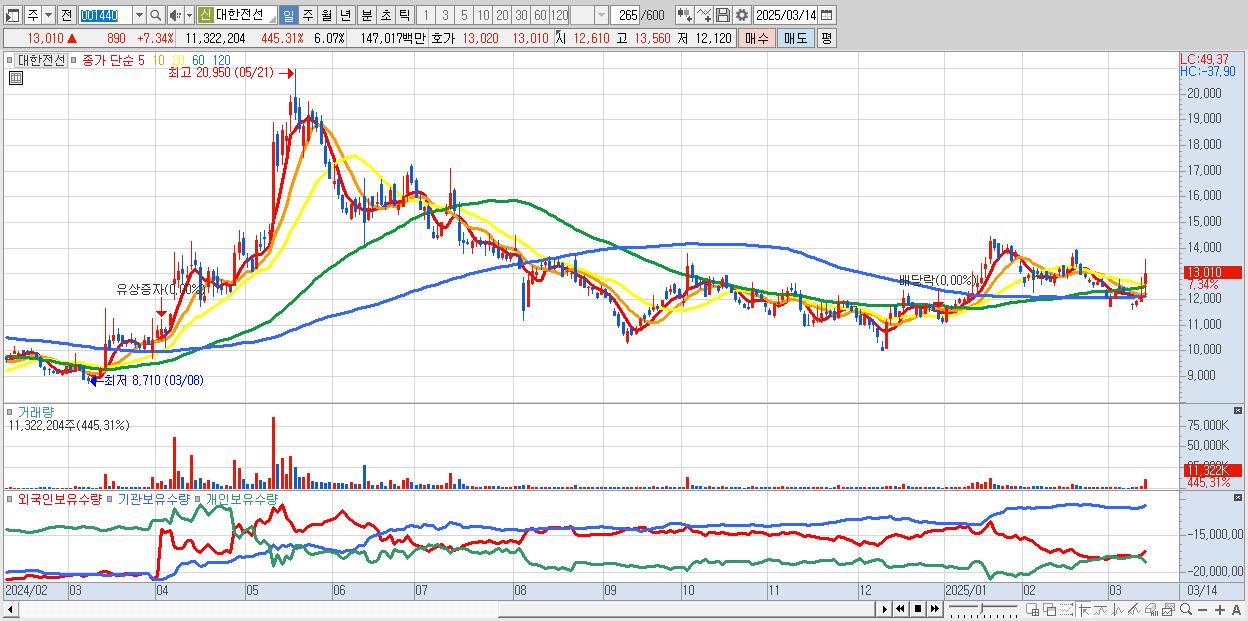Click the window-with-grid icon in bottom toolbar

(x=1033, y=609)
